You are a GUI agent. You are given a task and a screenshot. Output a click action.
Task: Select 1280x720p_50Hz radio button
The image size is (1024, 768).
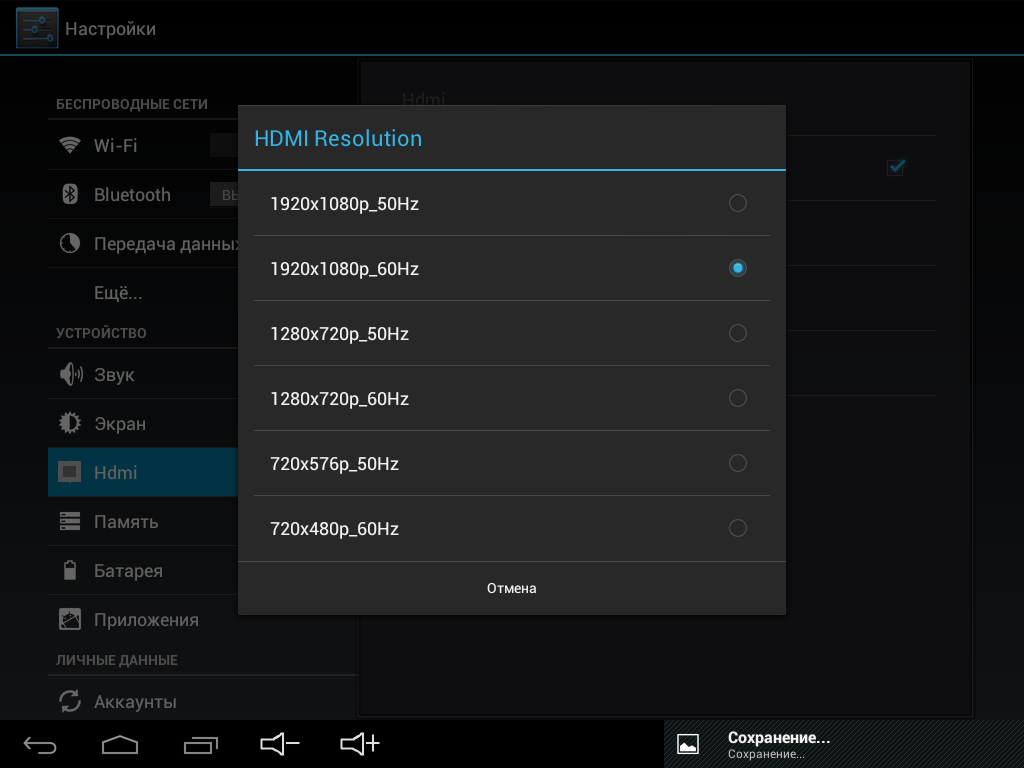737,334
